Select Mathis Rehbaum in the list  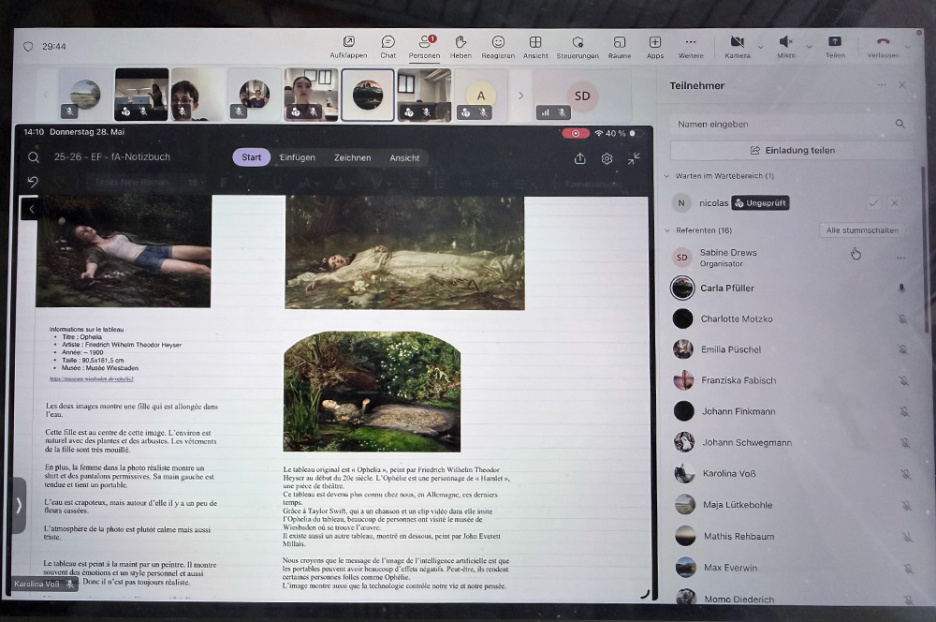pos(792,536)
